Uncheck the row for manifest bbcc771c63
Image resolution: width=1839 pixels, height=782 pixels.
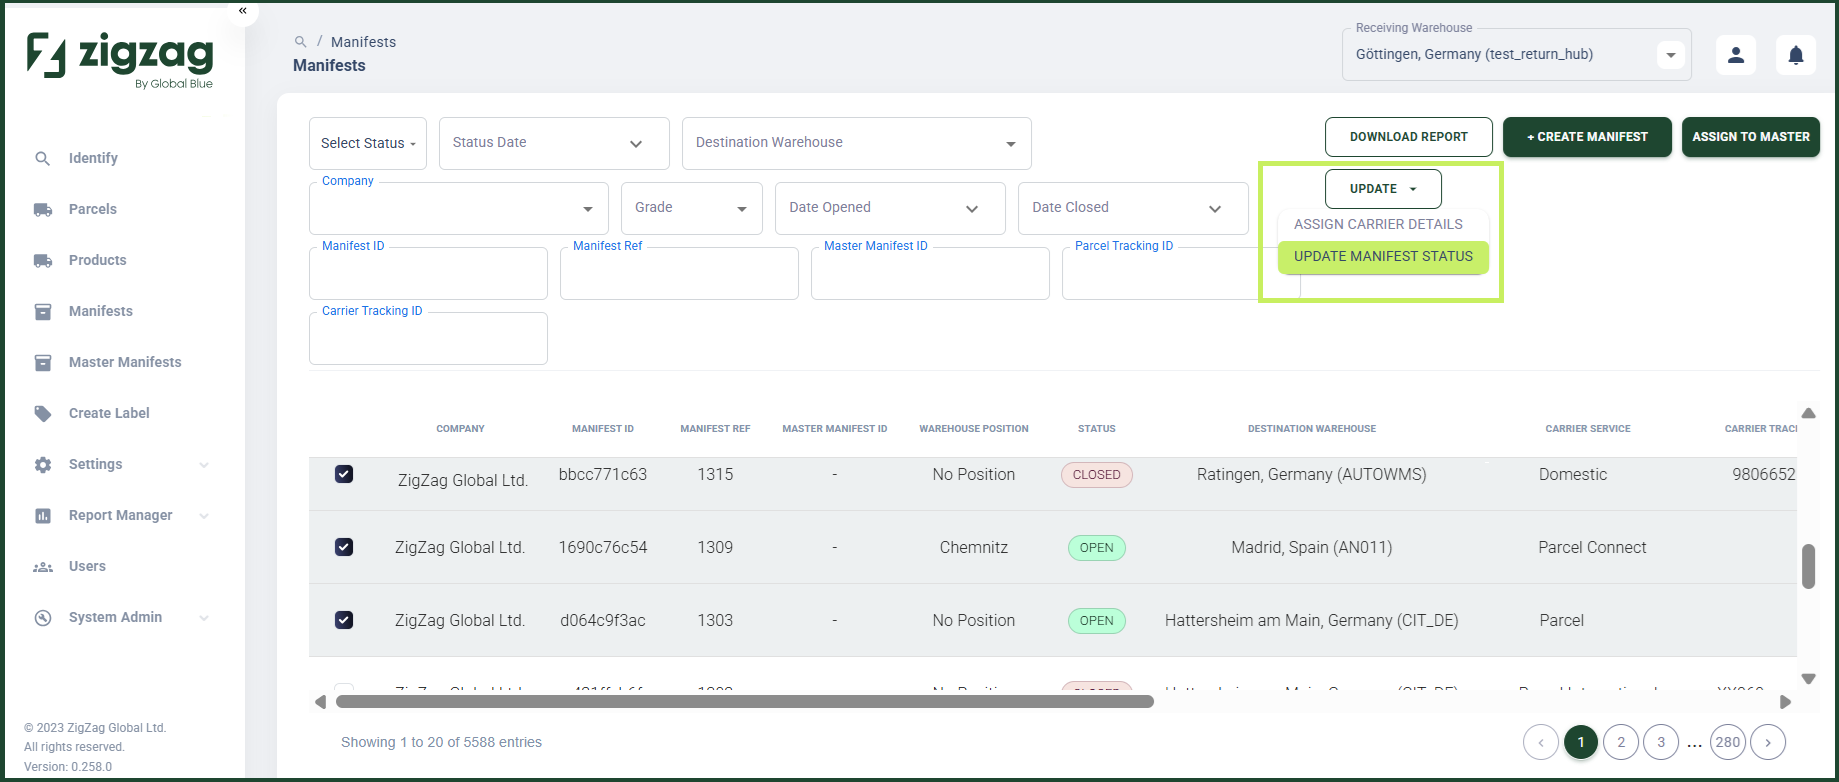pos(344,474)
